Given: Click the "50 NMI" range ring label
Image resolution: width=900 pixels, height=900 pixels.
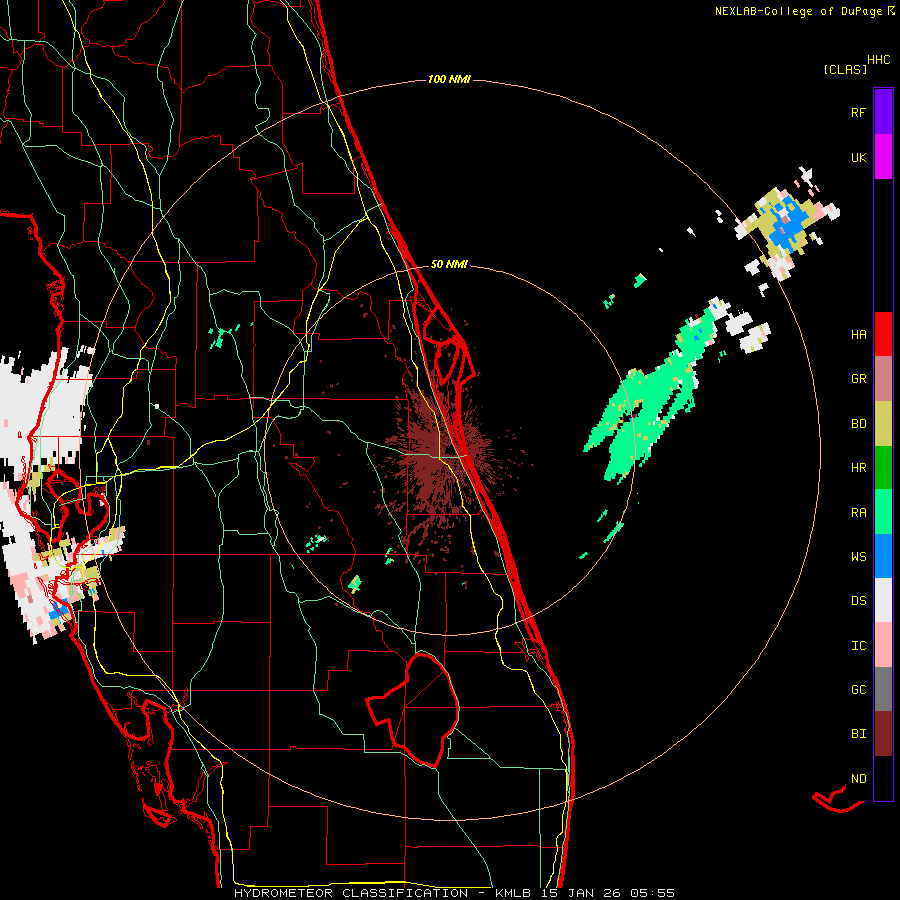Looking at the screenshot, I should (449, 264).
